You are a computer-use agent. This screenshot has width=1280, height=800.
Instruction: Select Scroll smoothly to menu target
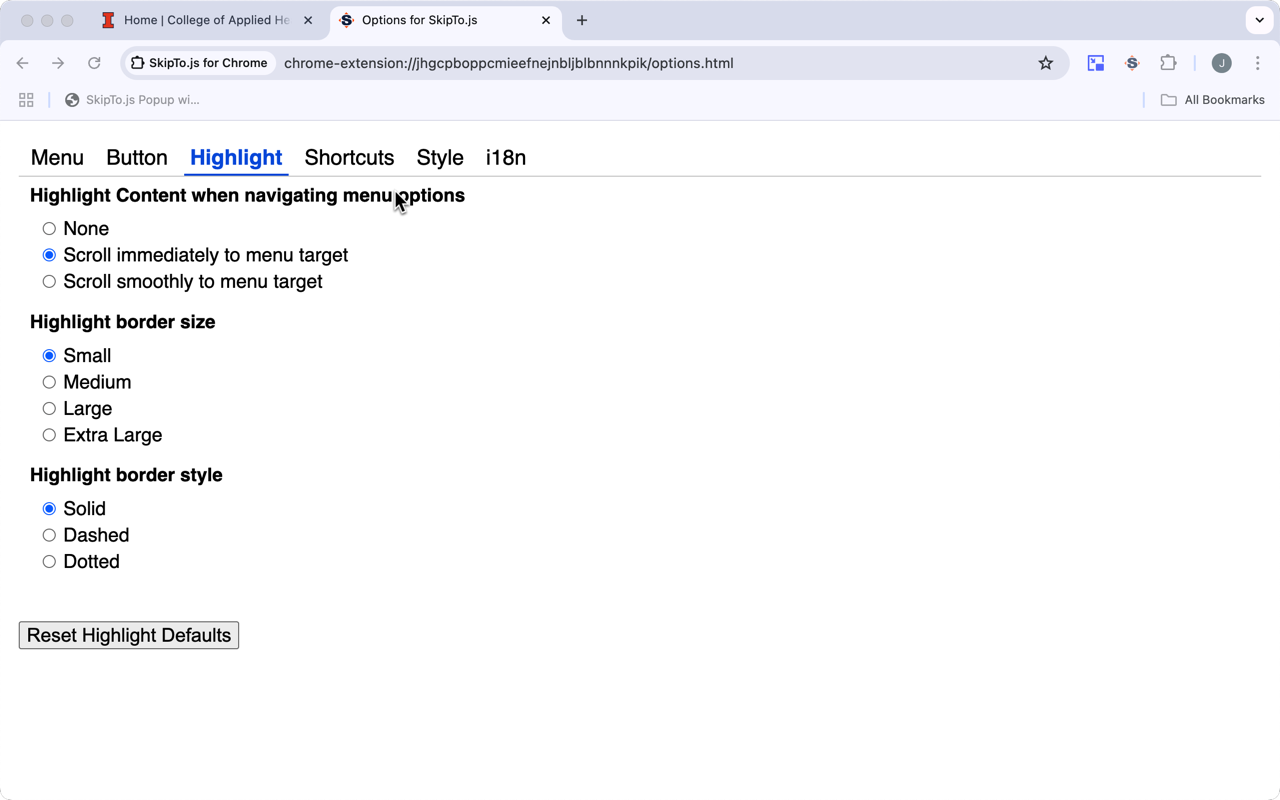click(49, 282)
